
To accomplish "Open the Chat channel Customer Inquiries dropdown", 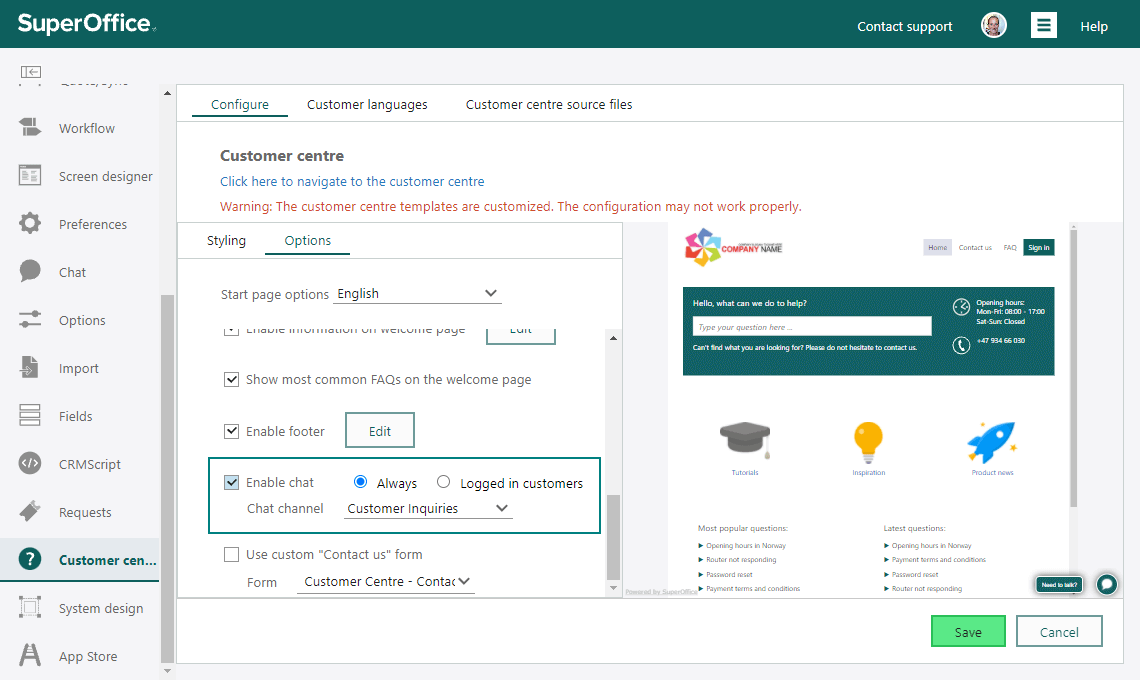I will [x=428, y=508].
